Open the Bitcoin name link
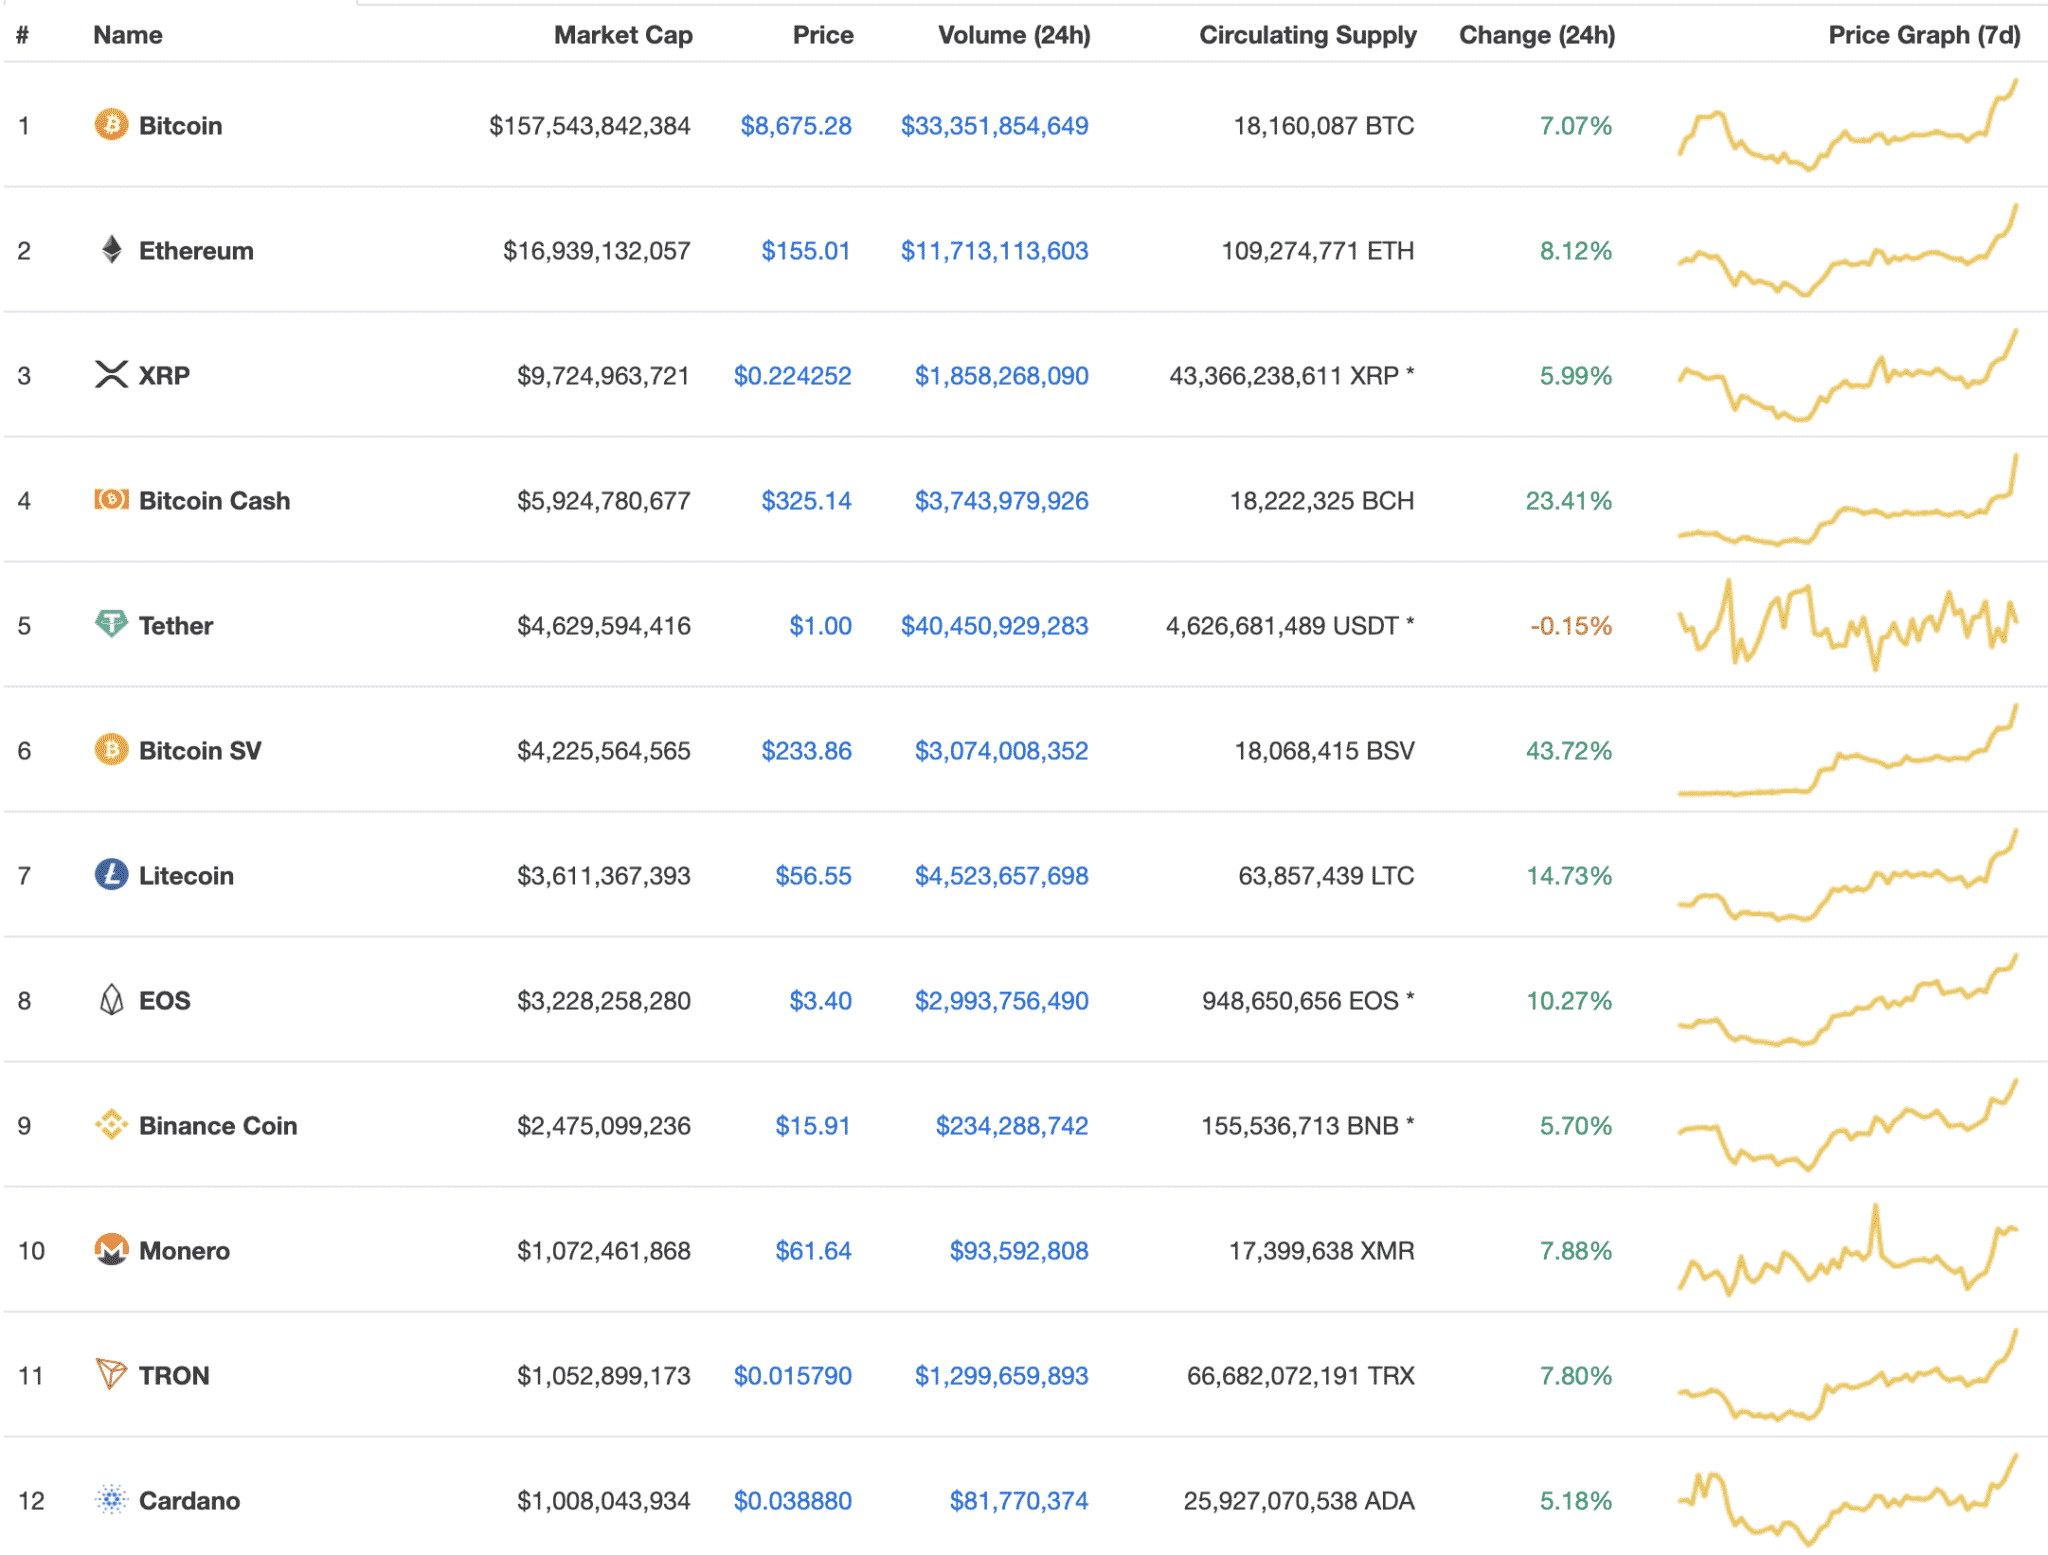Viewport: 2048px width, 1555px height. [180, 125]
